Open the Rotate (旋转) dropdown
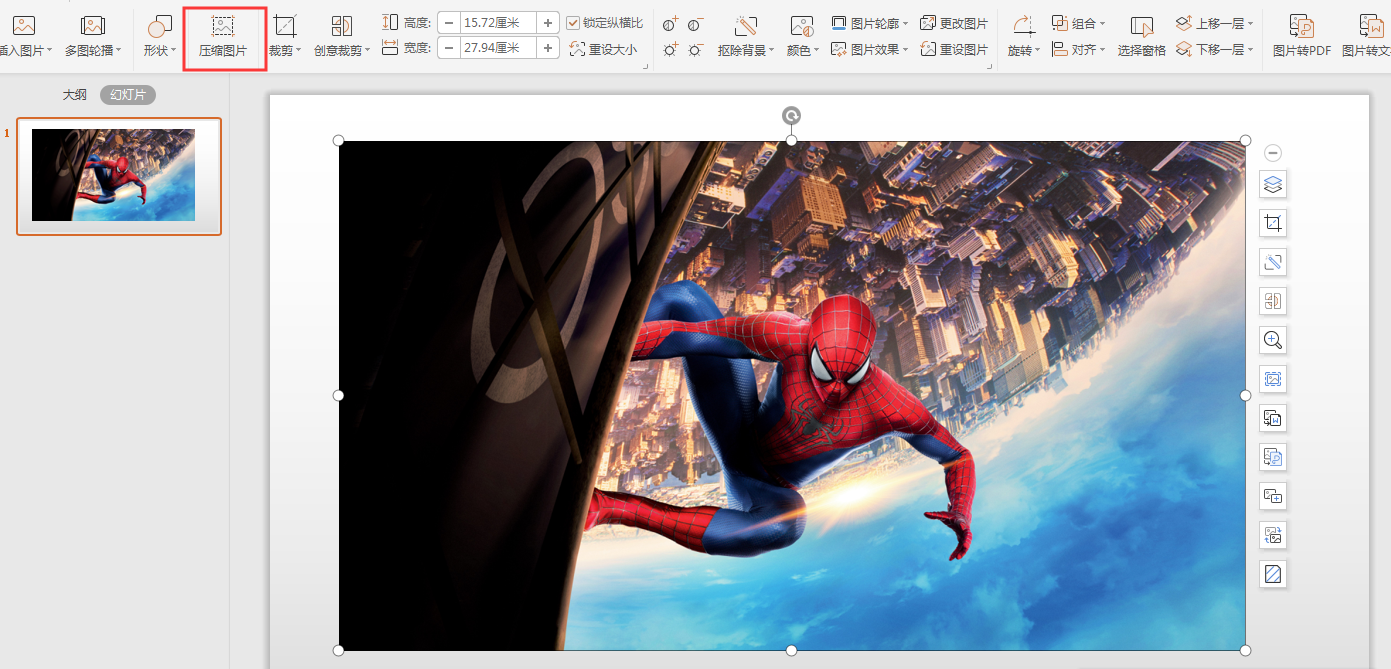This screenshot has width=1391, height=669. coord(1024,36)
